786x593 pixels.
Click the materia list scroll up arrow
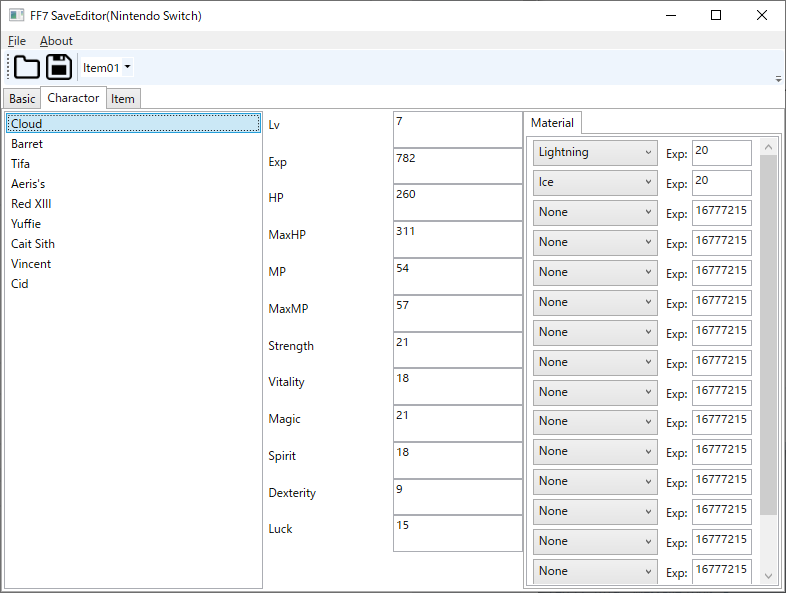(x=768, y=147)
